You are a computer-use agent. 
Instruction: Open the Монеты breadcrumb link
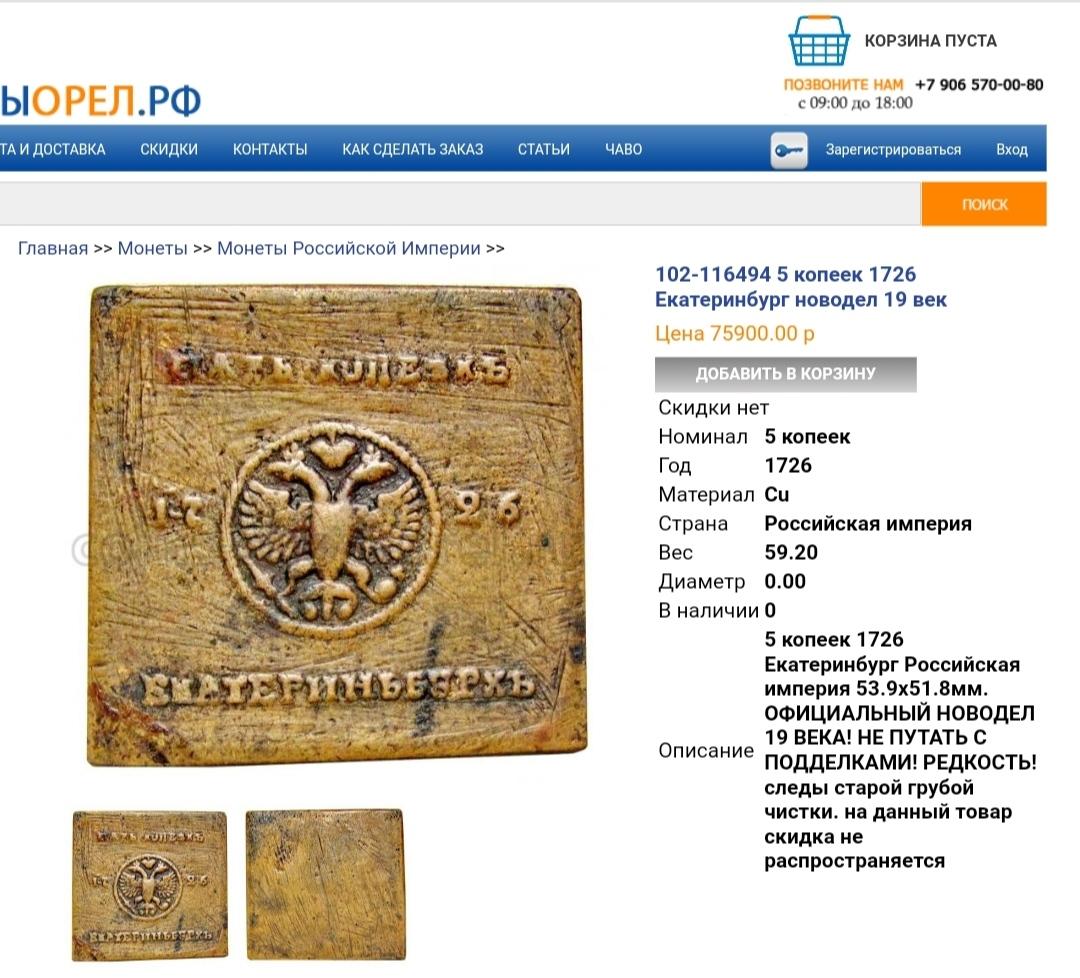152,248
